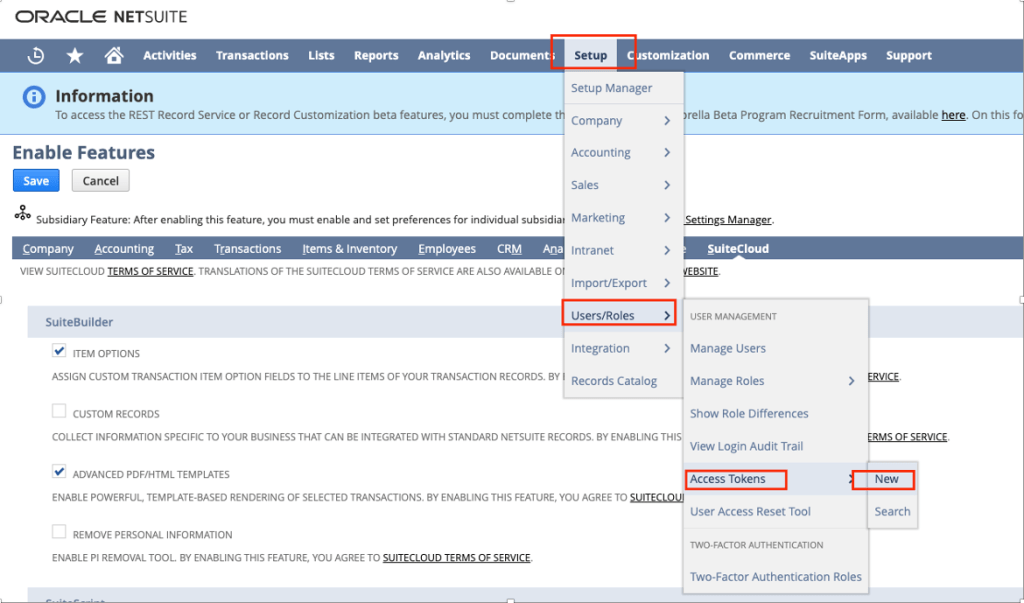Open the Shortcuts star icon
1024x603 pixels.
pos(75,56)
